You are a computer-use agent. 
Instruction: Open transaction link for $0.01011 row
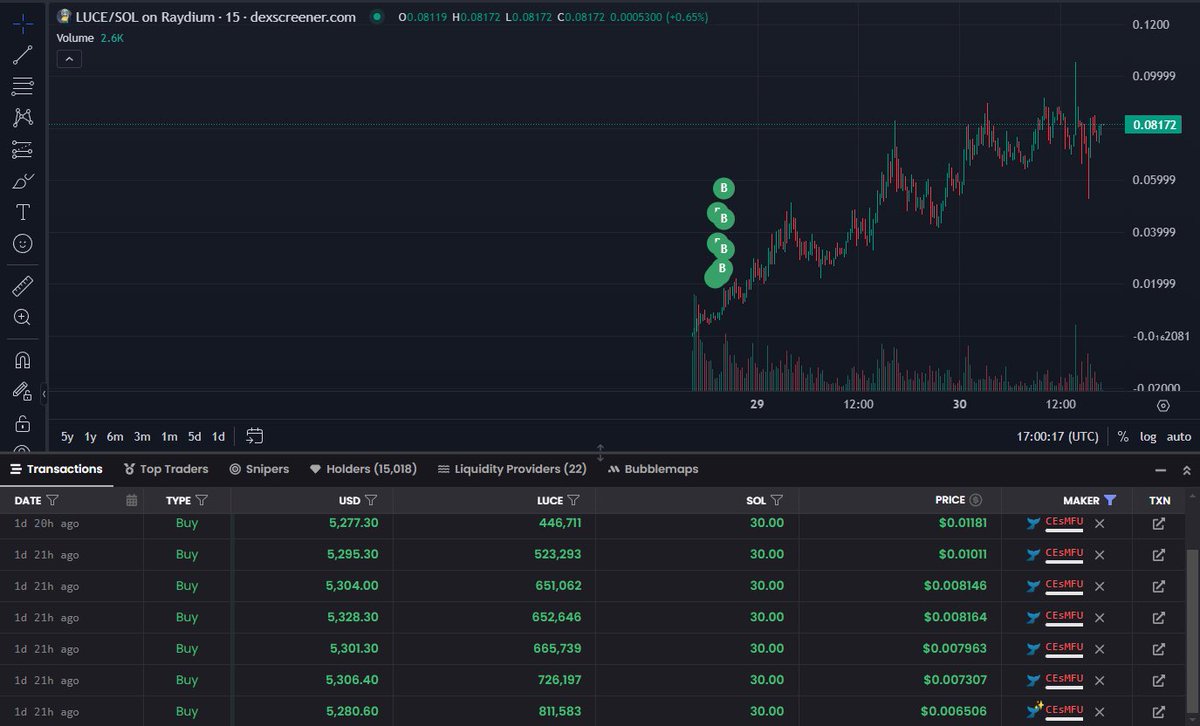[1159, 554]
